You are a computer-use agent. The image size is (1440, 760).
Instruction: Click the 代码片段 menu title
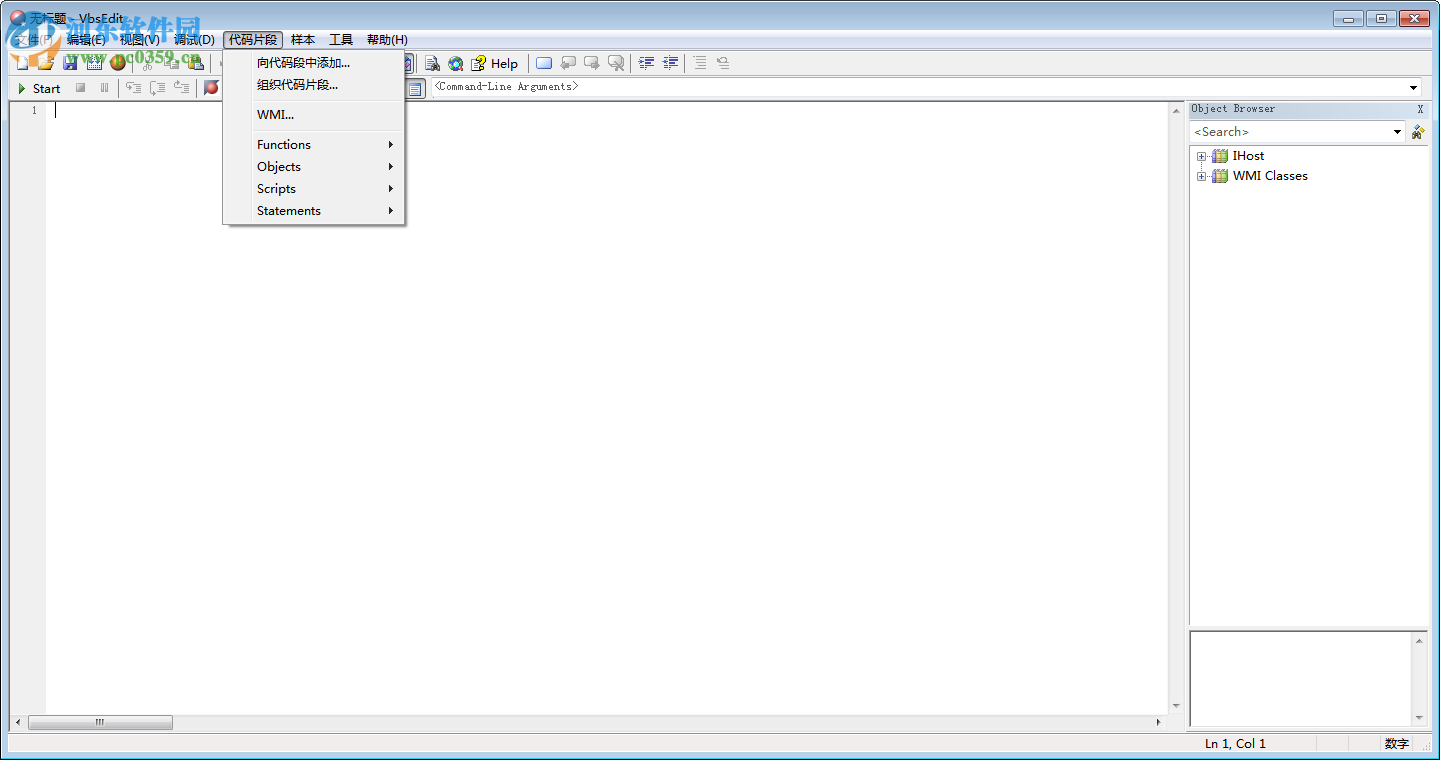tap(253, 40)
